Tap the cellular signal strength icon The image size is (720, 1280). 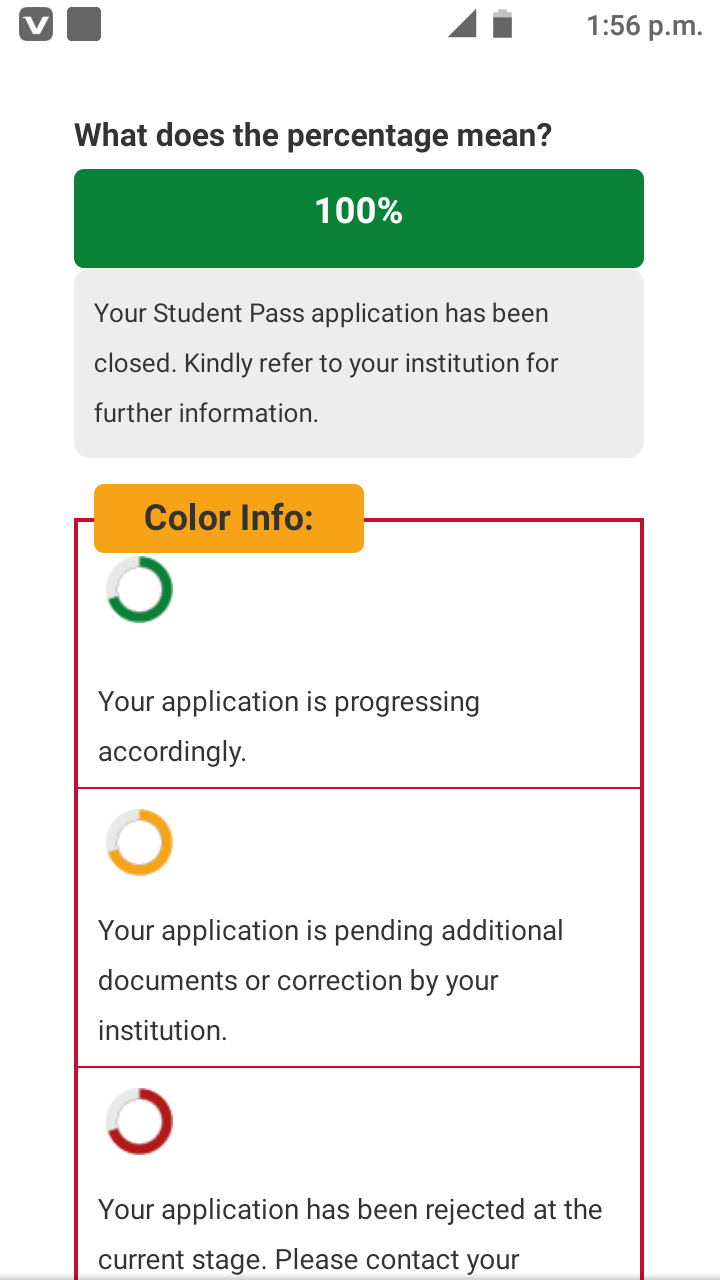462,24
